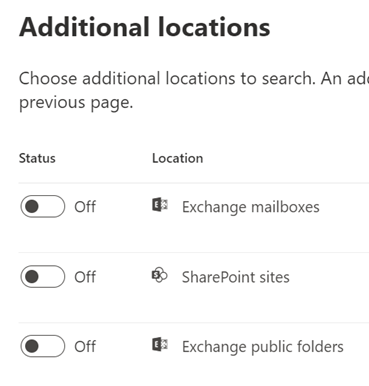The width and height of the screenshot is (369, 386).
Task: Click the Off label for Exchange public folders
Action: pyautogui.click(x=85, y=346)
